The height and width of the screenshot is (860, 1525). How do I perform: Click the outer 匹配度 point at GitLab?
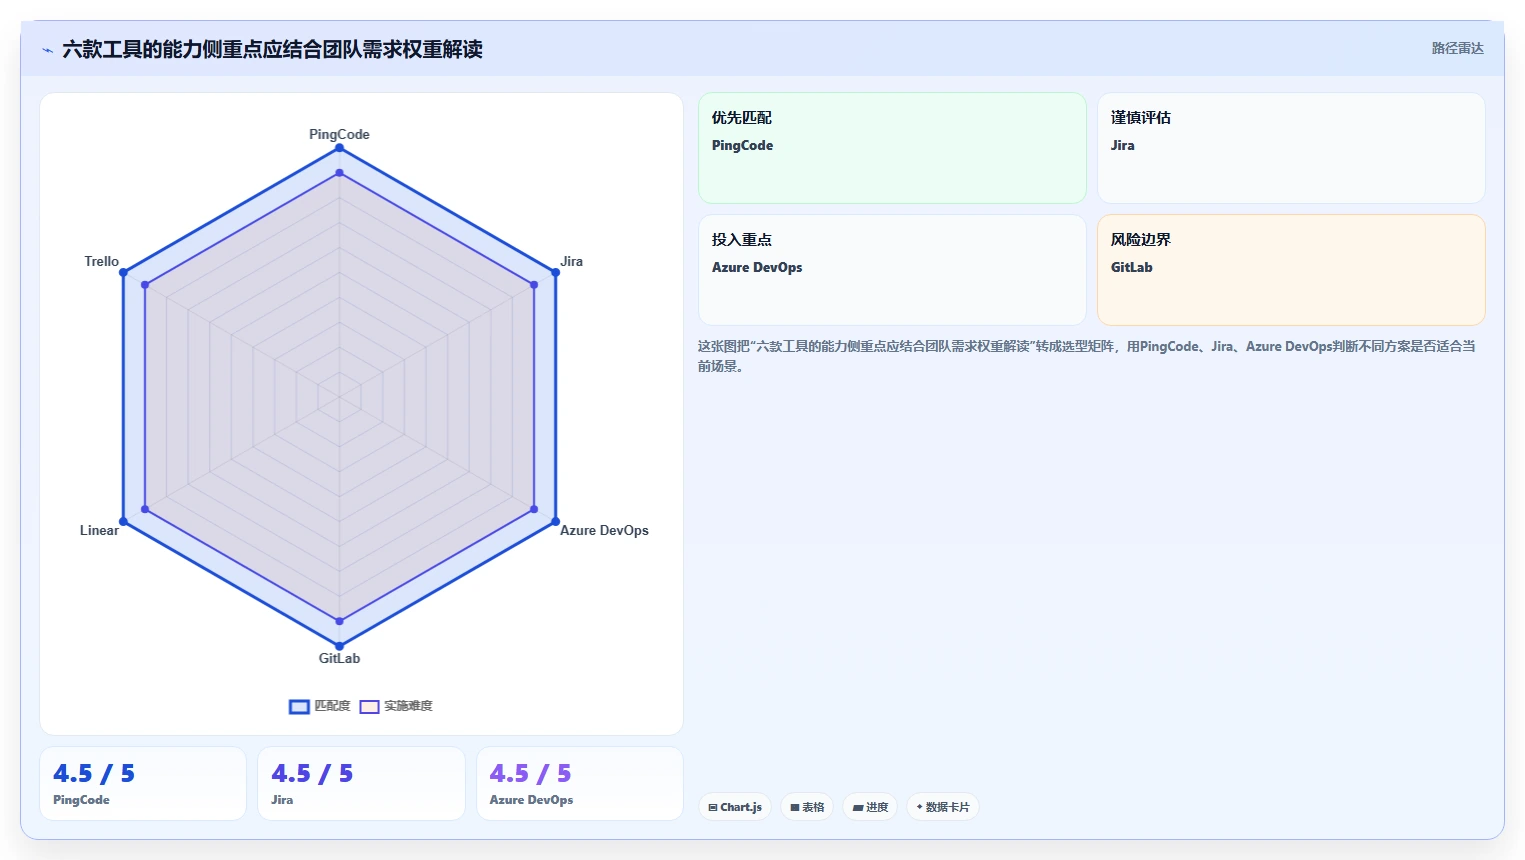coord(339,646)
